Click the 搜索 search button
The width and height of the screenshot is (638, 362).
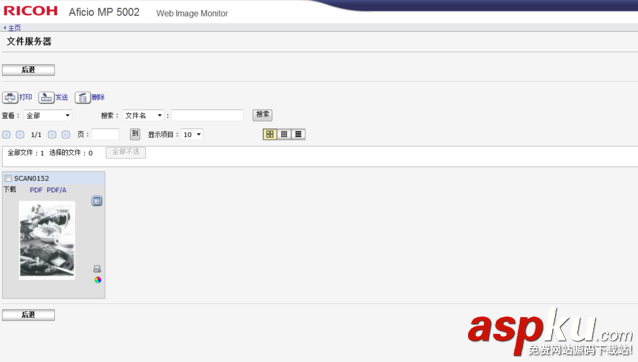[x=262, y=115]
